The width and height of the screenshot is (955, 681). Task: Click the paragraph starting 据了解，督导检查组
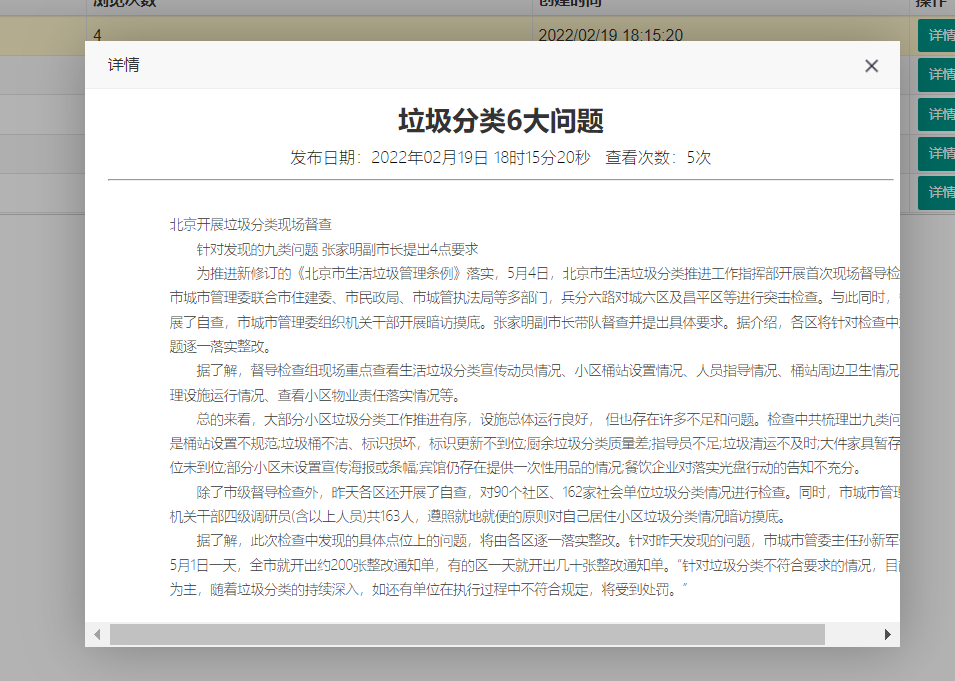coord(534,383)
